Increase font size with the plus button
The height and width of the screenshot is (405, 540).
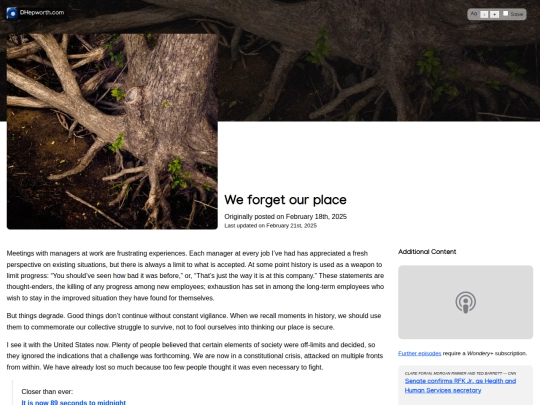tap(495, 14)
